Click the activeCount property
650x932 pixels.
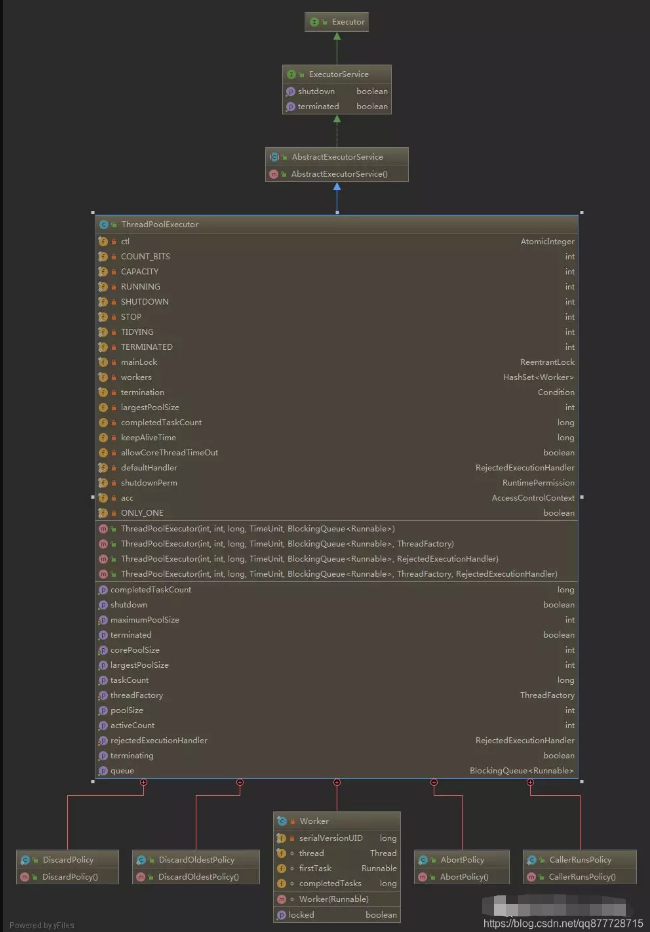[x=132, y=725]
